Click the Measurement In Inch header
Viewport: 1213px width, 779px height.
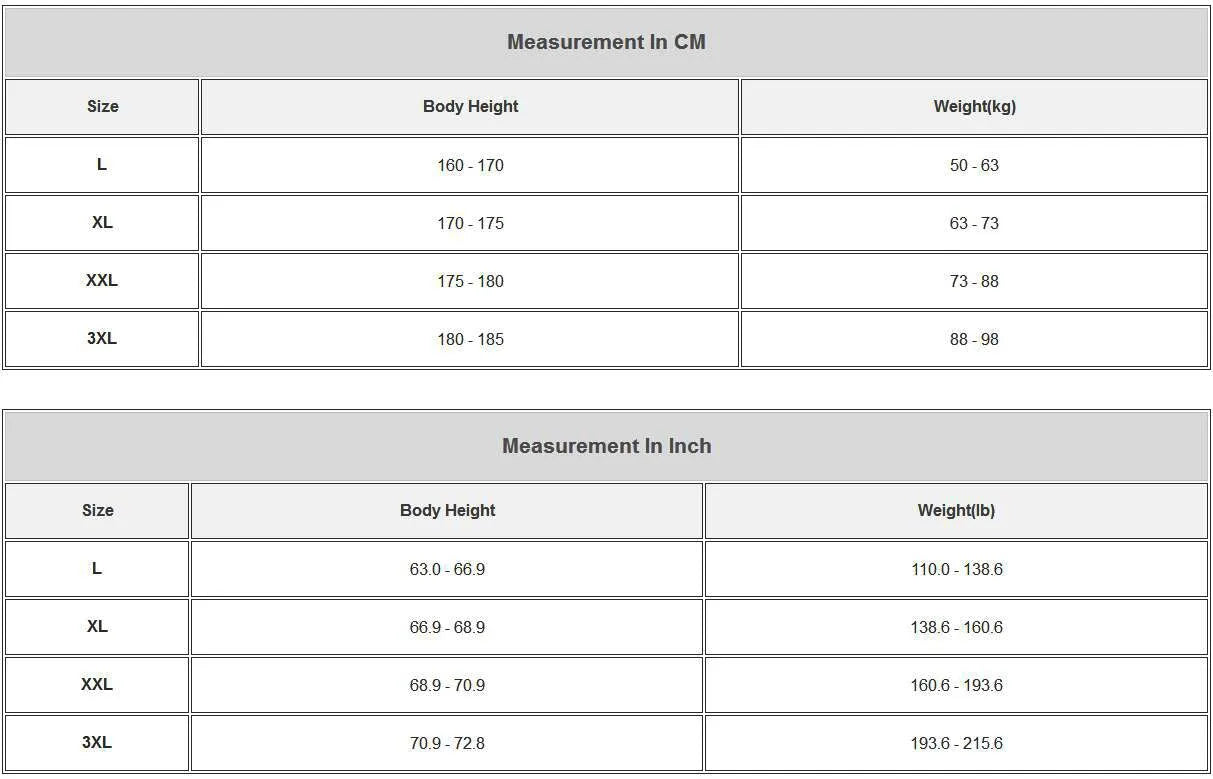606,446
